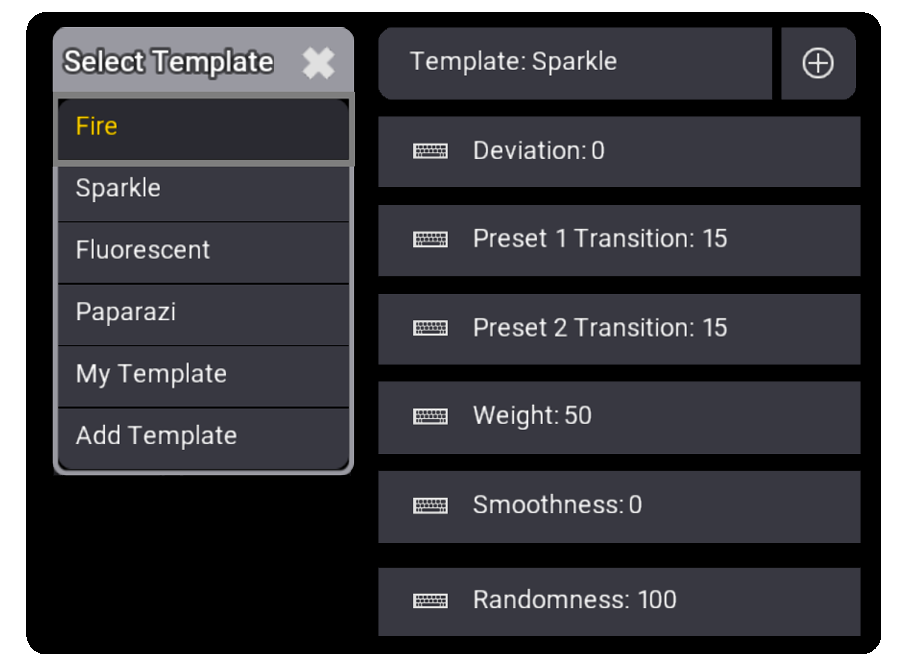
Task: Edit the Smoothness: 0 field
Action: click(x=619, y=507)
